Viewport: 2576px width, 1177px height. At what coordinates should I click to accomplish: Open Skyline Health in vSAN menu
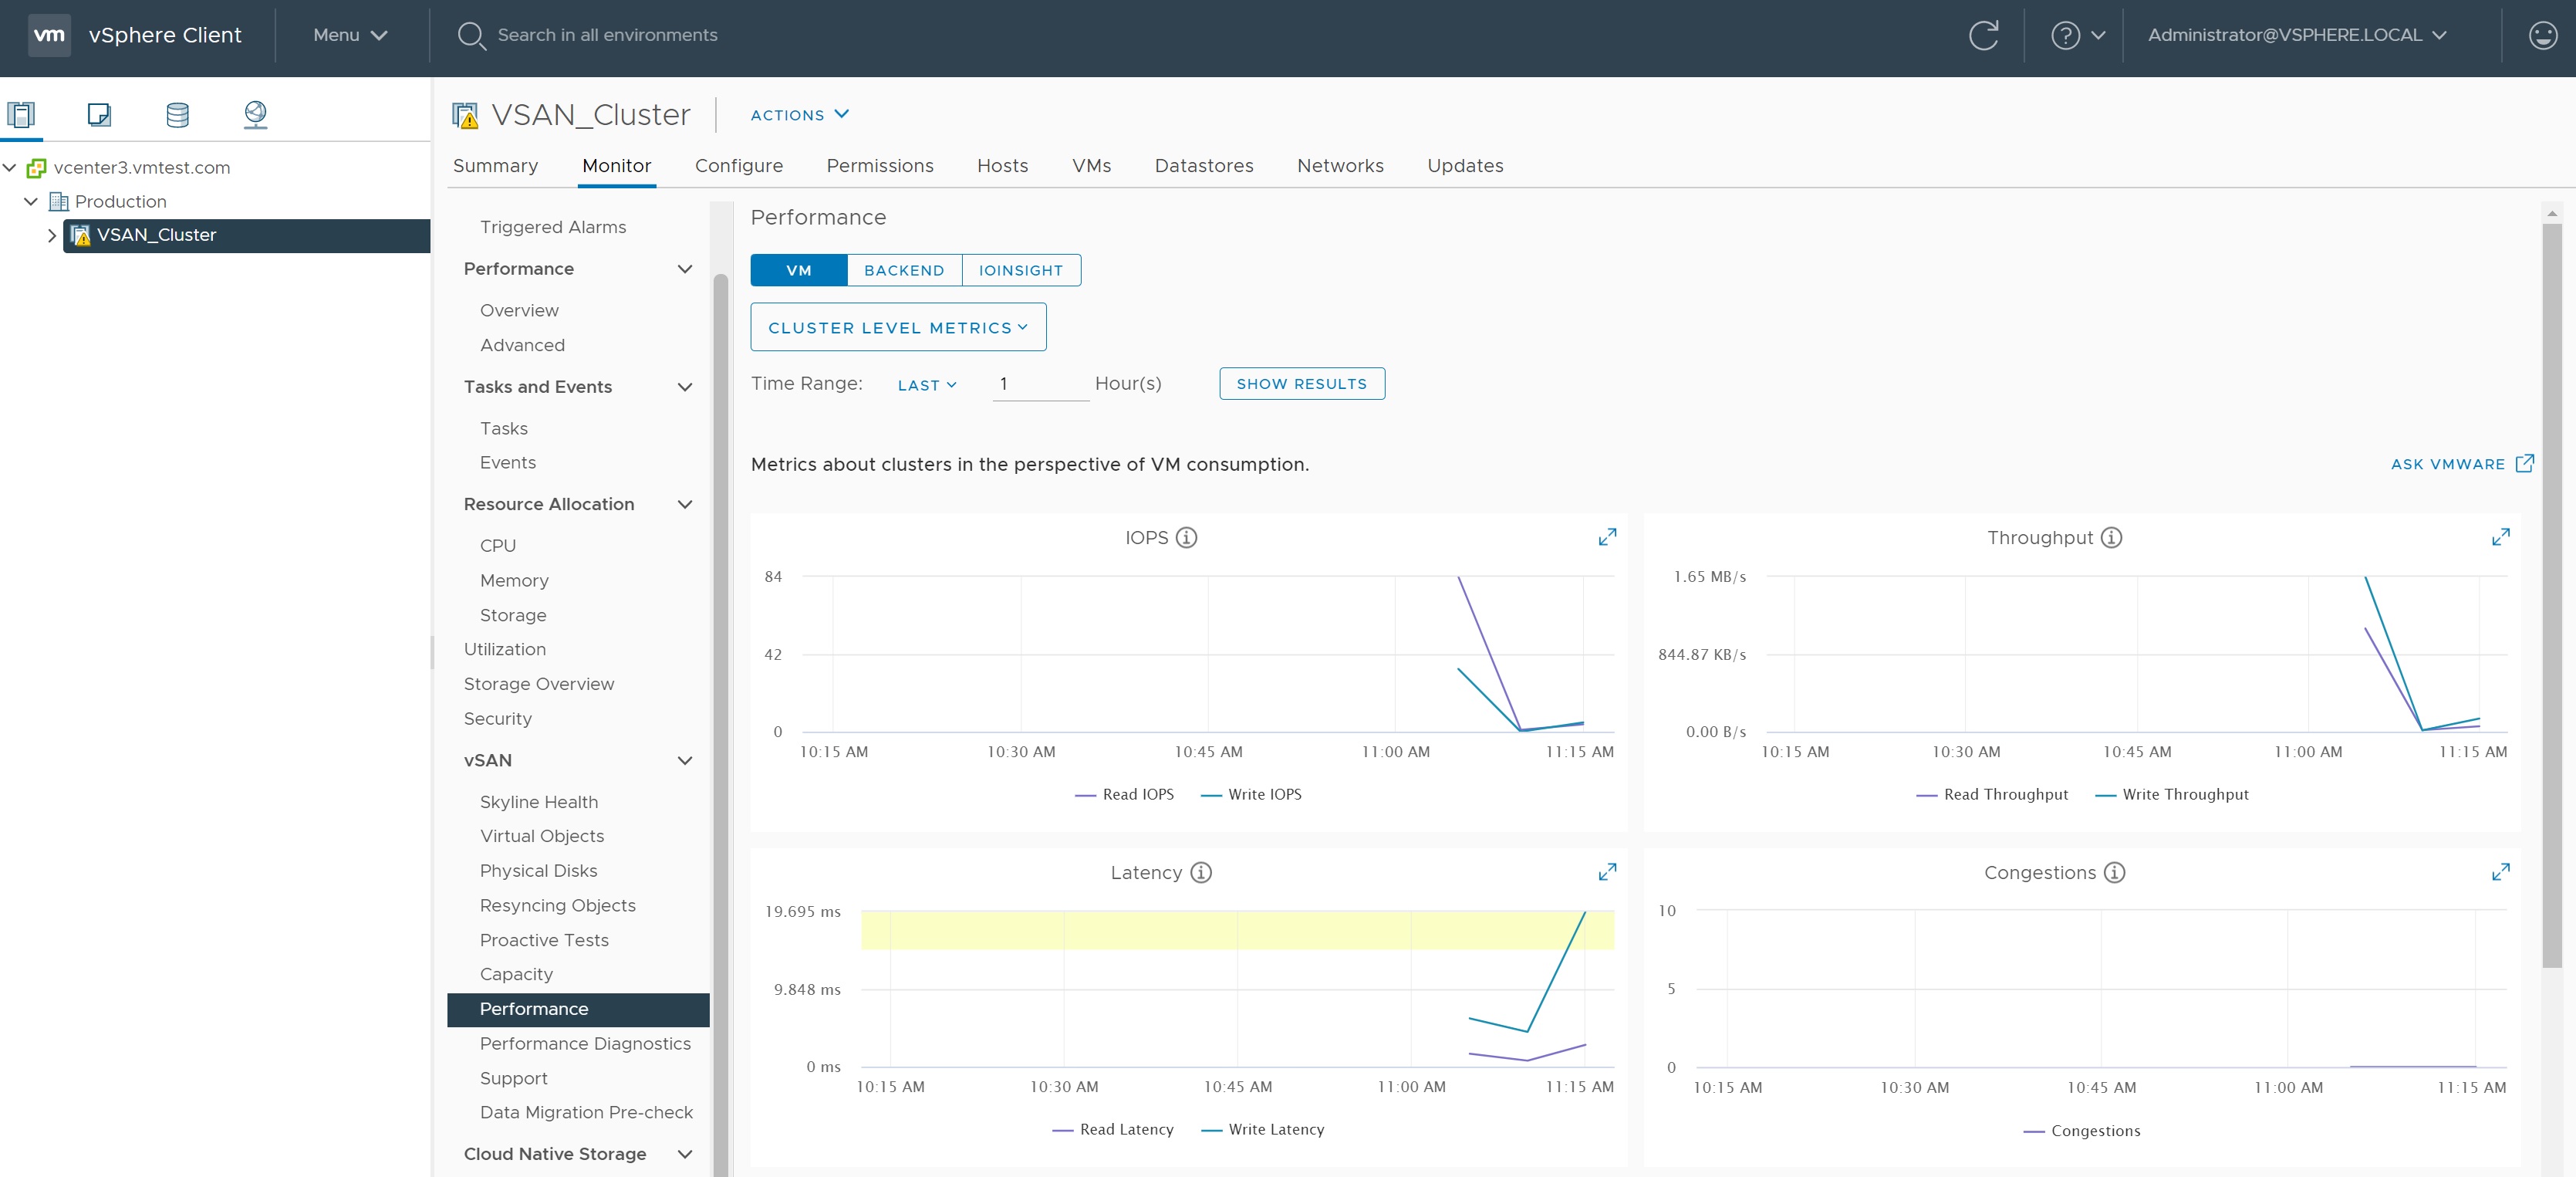pyautogui.click(x=538, y=802)
